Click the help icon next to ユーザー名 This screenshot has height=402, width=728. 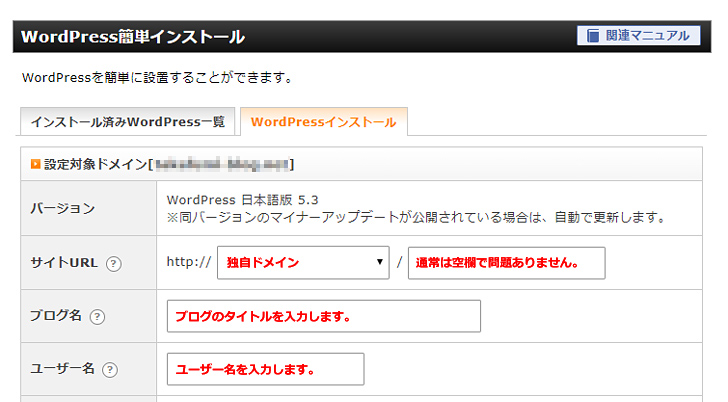(110, 370)
